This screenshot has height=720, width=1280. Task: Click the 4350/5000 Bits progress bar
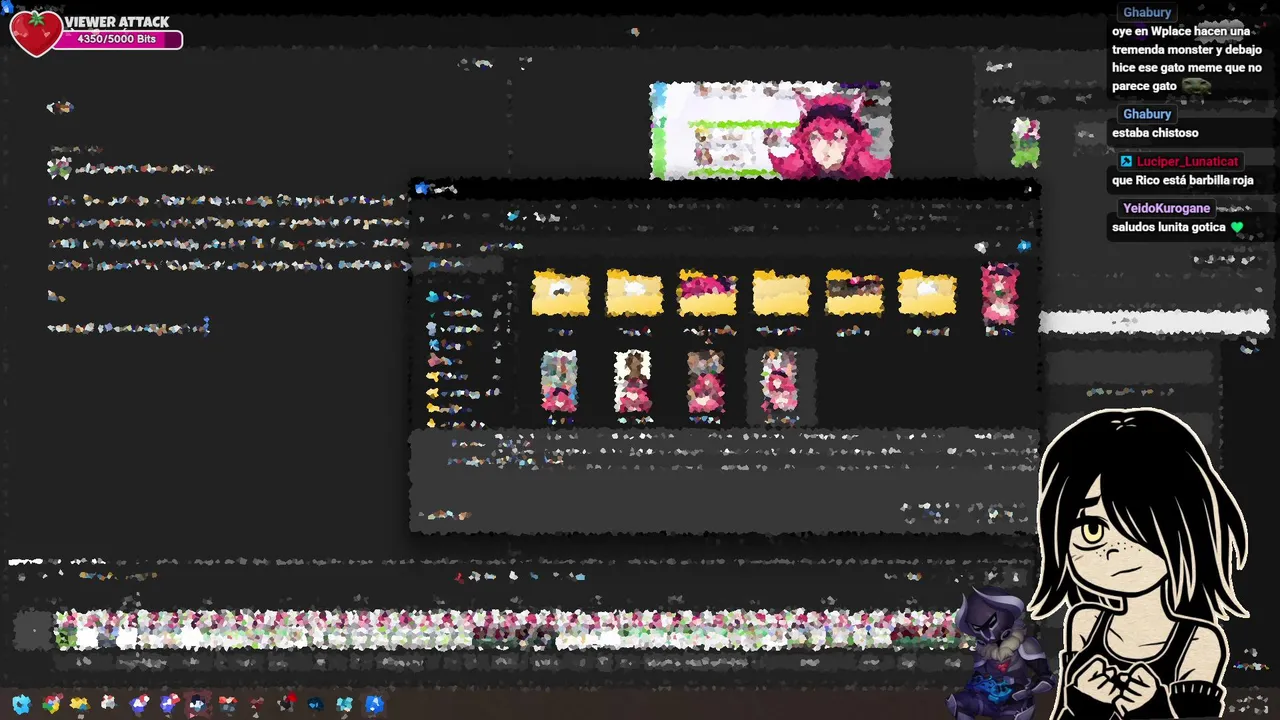[118, 40]
